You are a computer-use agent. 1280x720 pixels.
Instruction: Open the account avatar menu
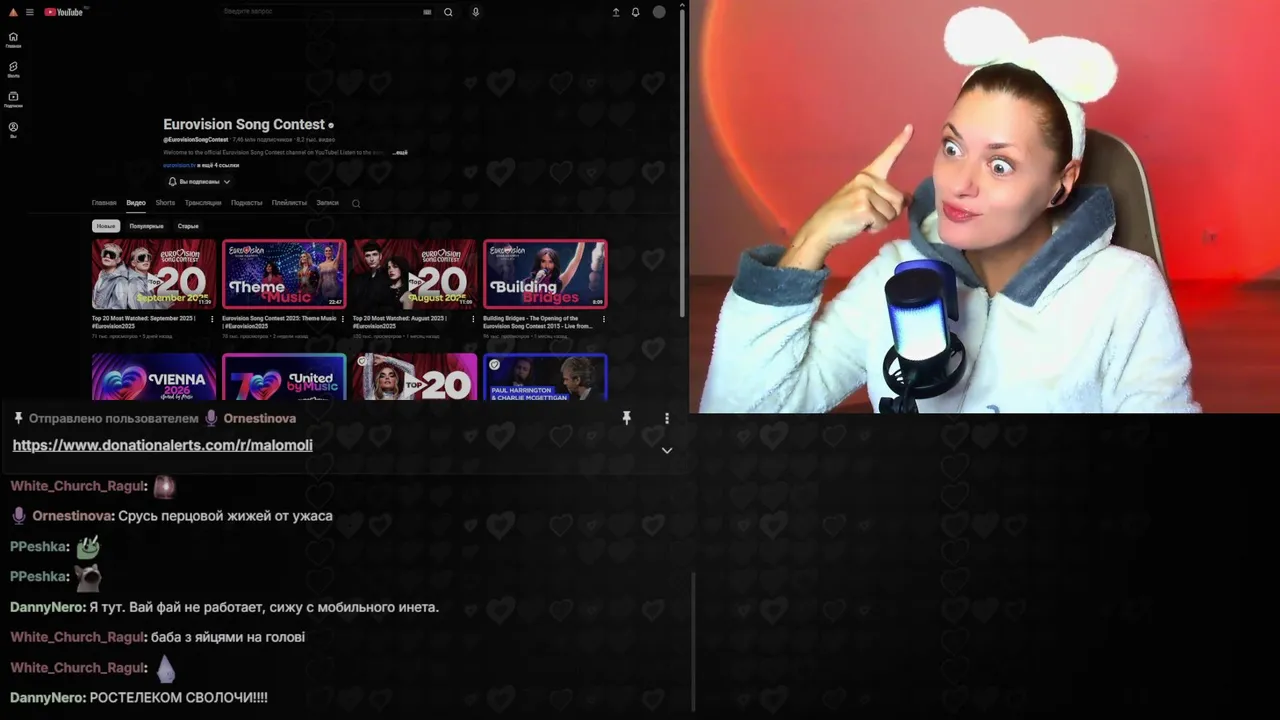coord(659,12)
